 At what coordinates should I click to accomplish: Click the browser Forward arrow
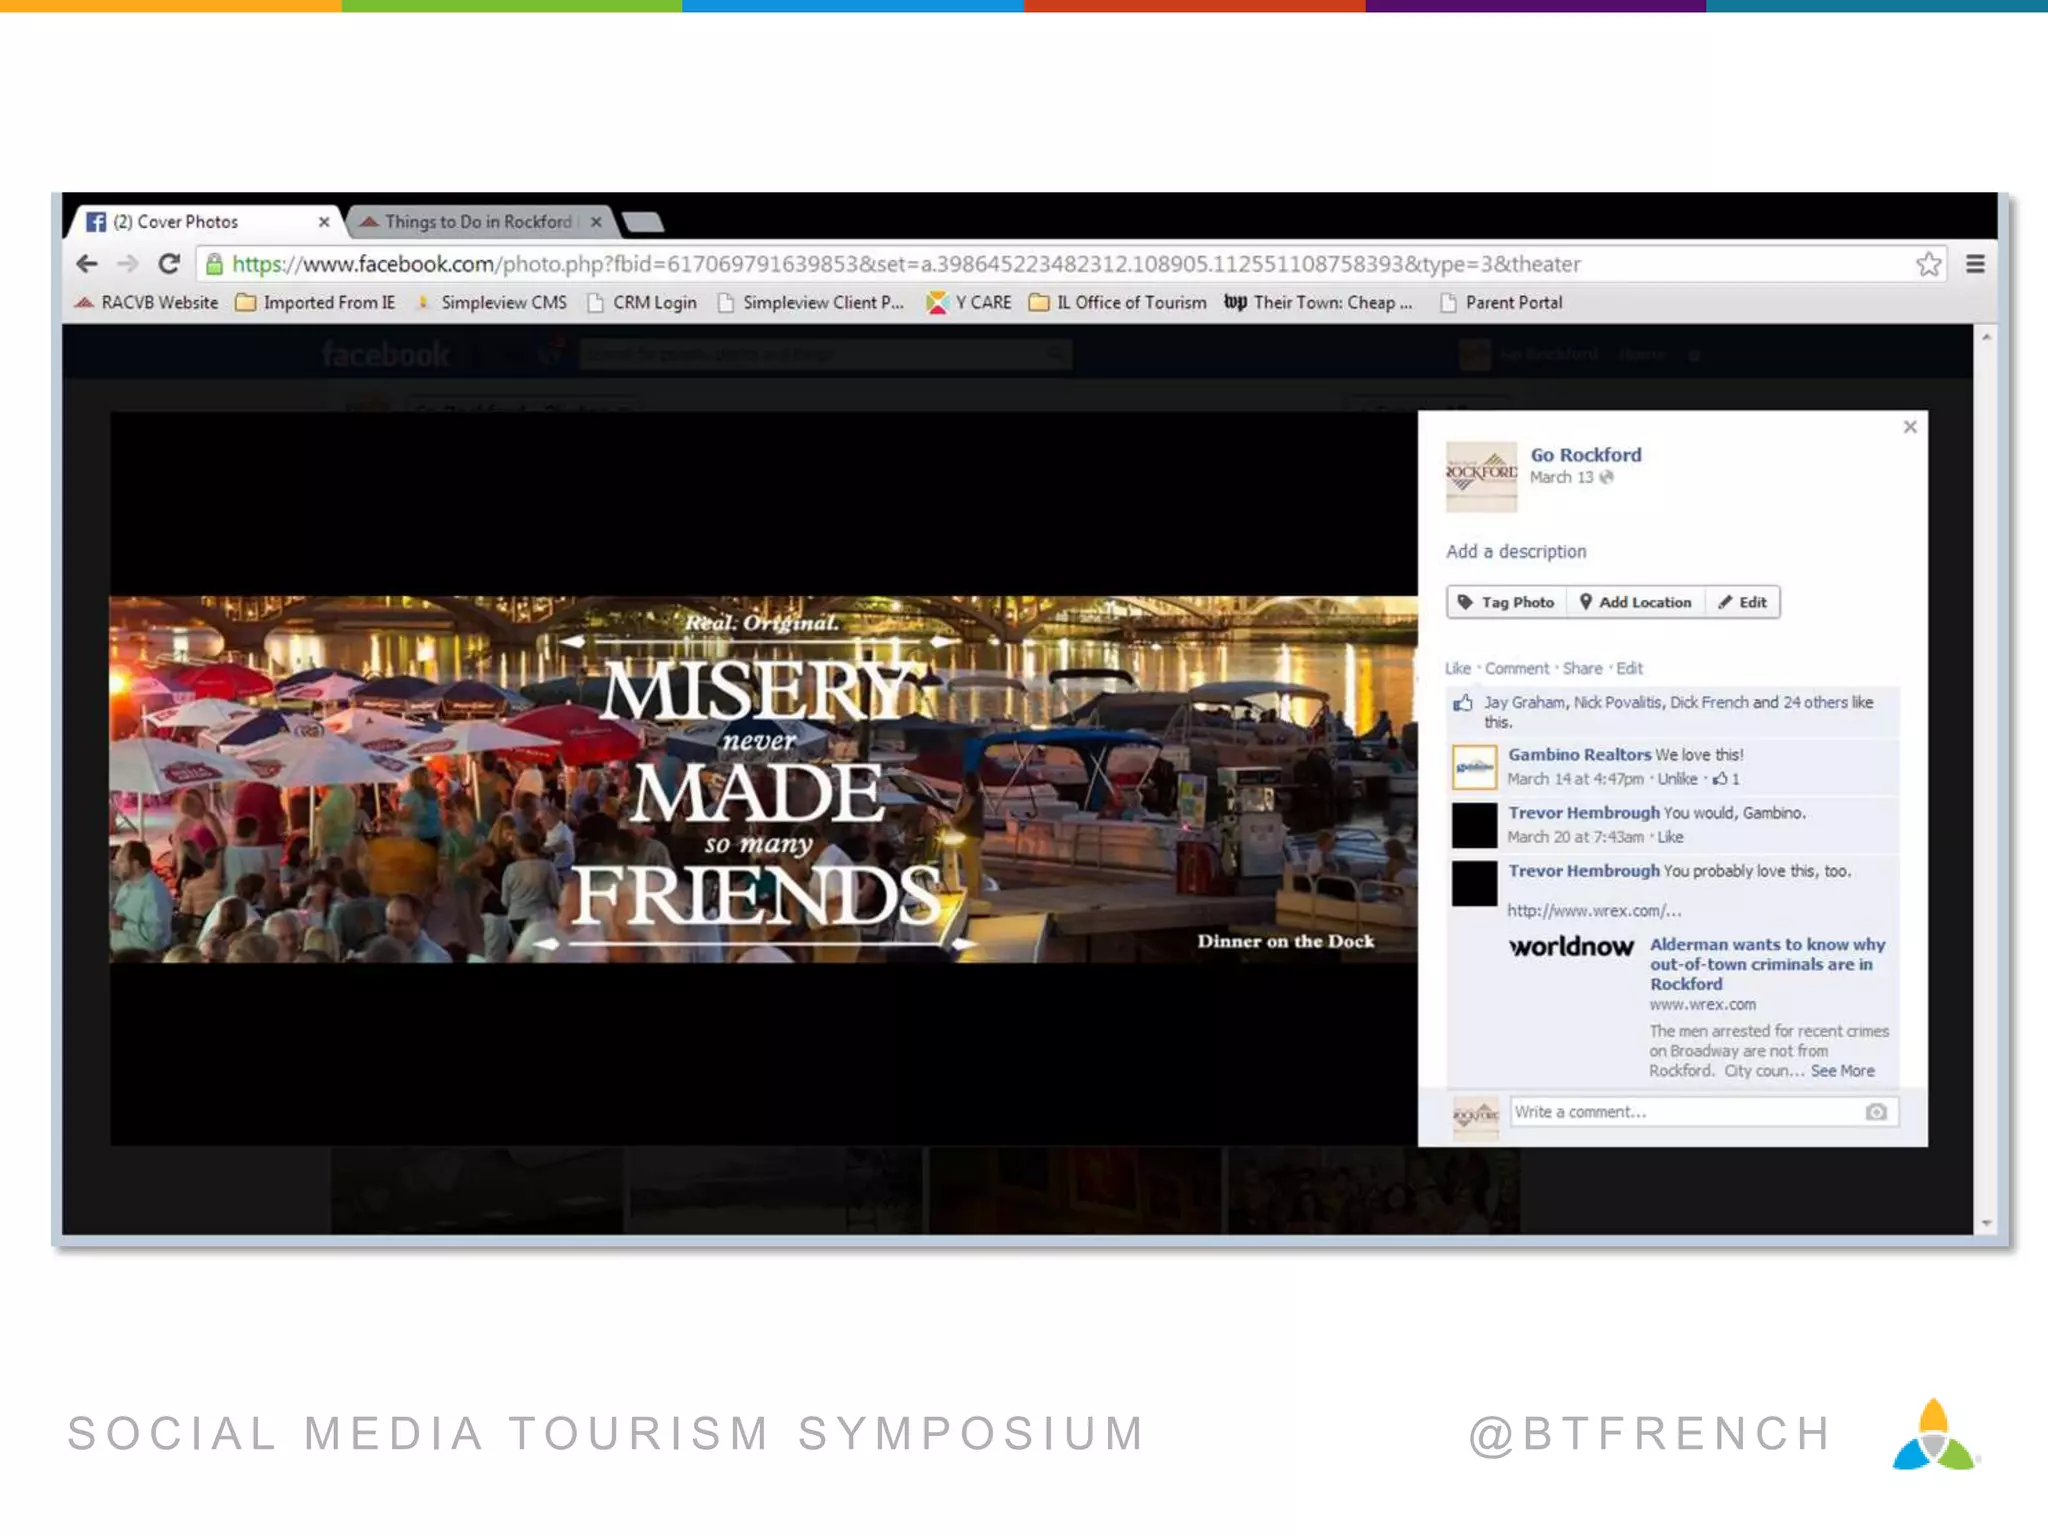point(127,264)
